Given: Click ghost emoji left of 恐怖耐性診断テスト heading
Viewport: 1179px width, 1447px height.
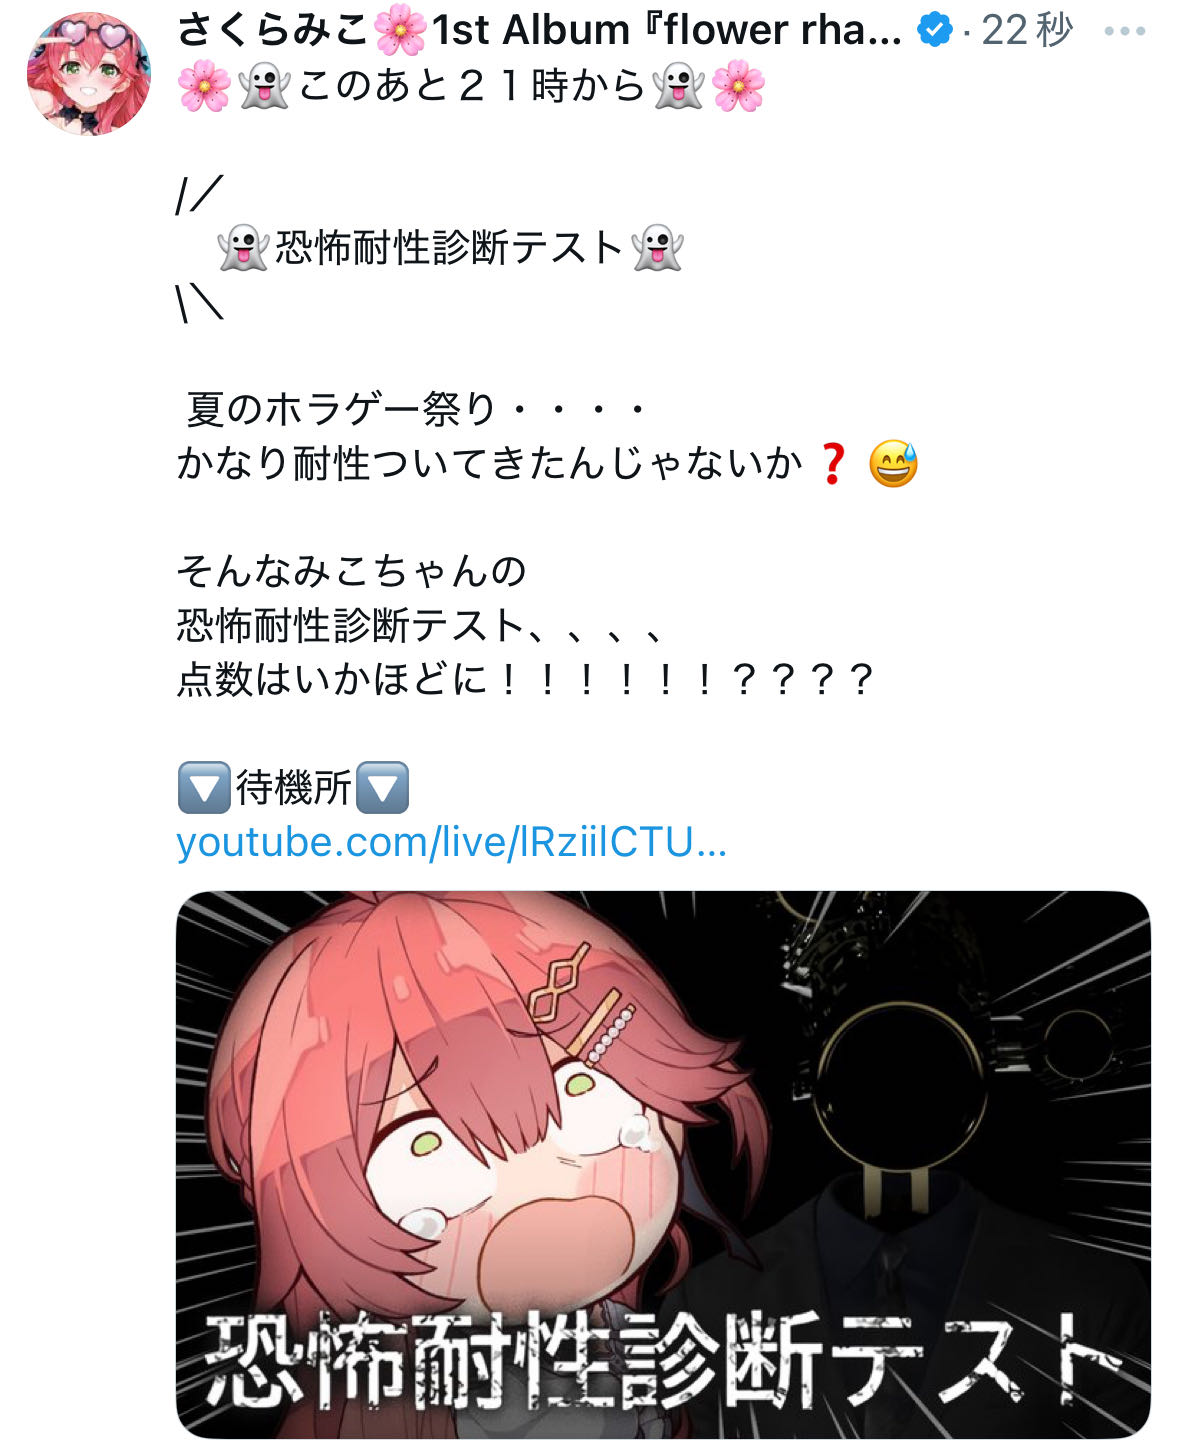Looking at the screenshot, I should click(243, 248).
